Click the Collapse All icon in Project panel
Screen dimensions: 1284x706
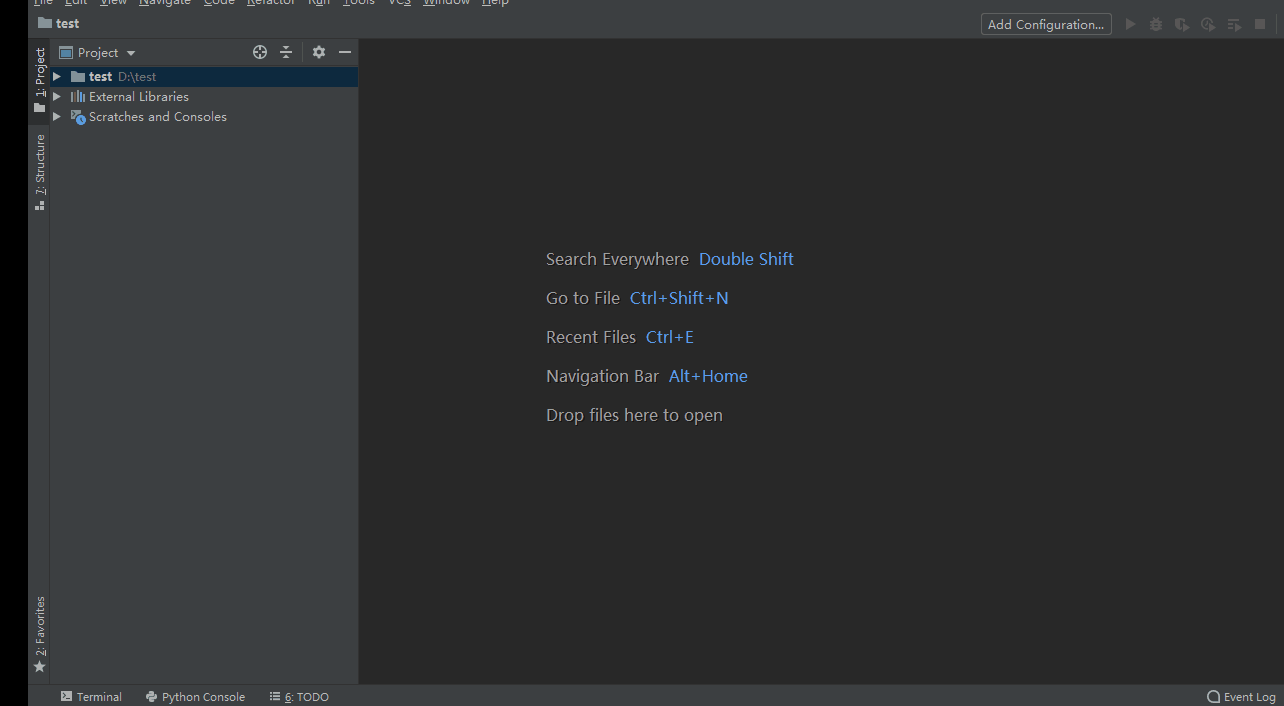point(286,52)
